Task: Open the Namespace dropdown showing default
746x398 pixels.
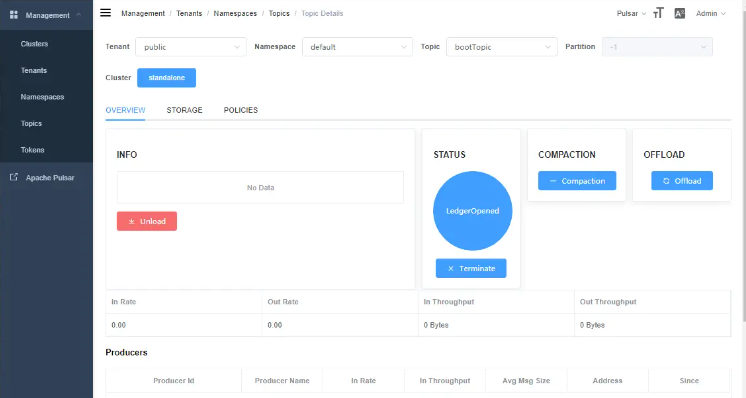Action: point(357,47)
